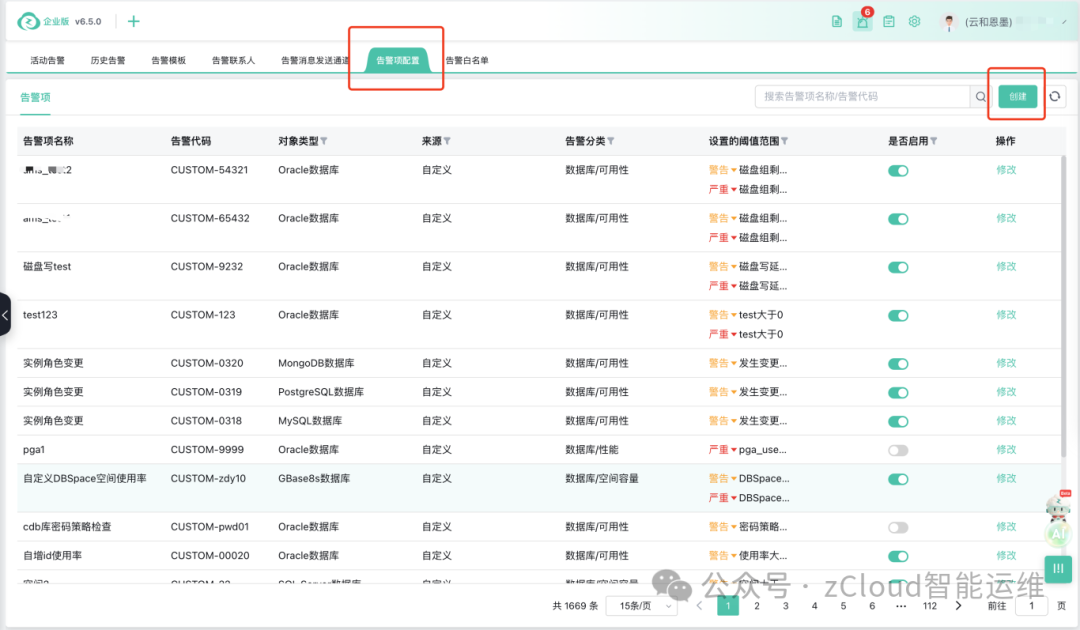1080x630 pixels.
Task: Click the search magnifier icon
Action: coord(981,97)
